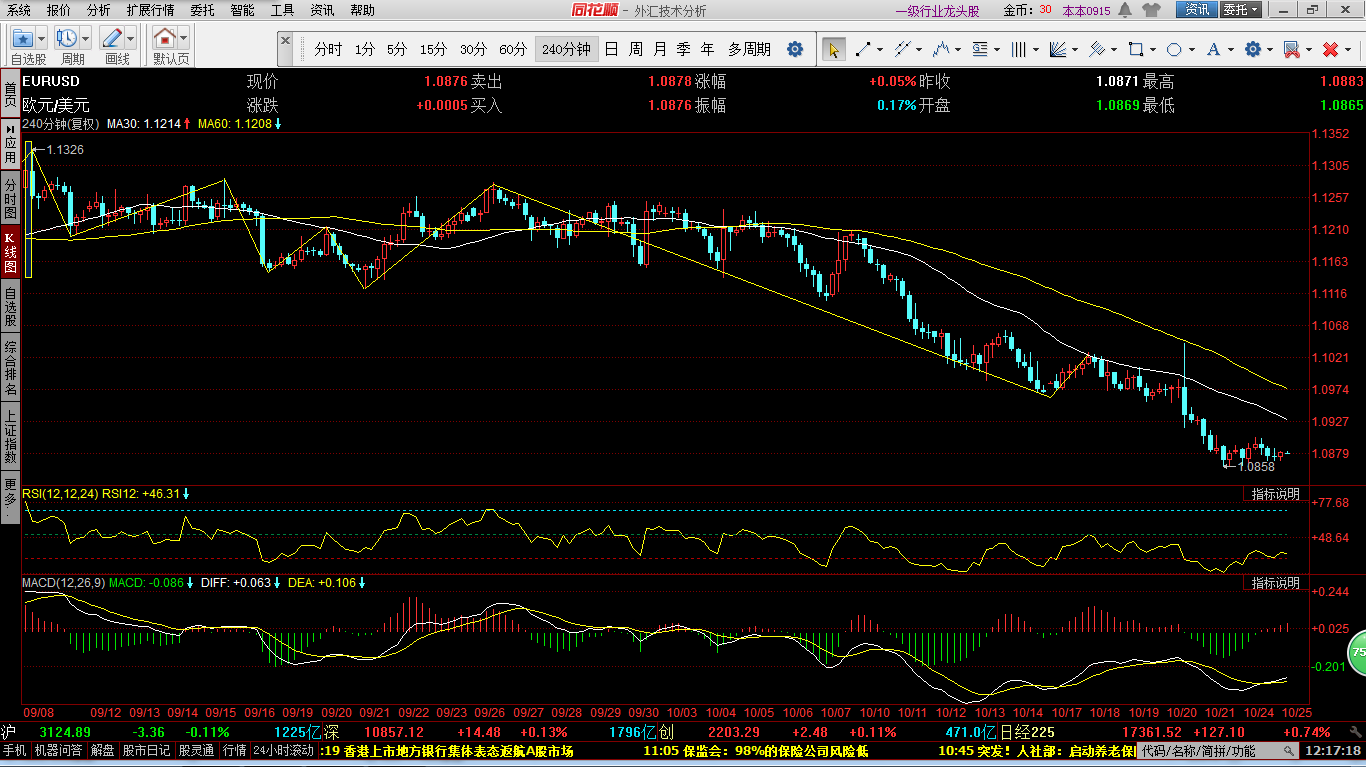This screenshot has width=1366, height=767.
Task: Click the 多周期 button
Action: point(749,49)
